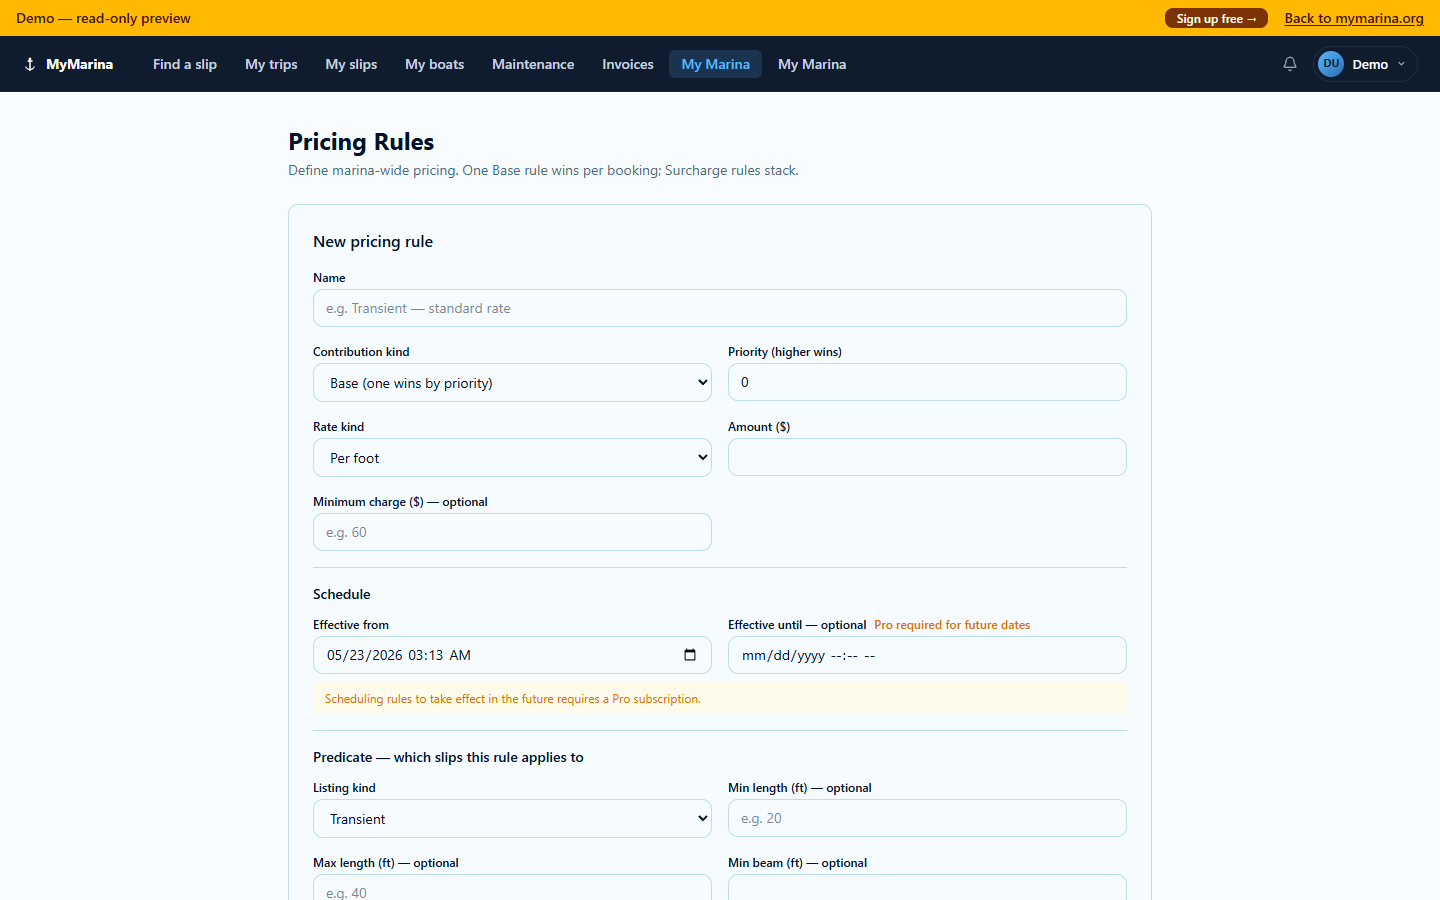Open the Invoices page
The image size is (1440, 900).
(628, 64)
